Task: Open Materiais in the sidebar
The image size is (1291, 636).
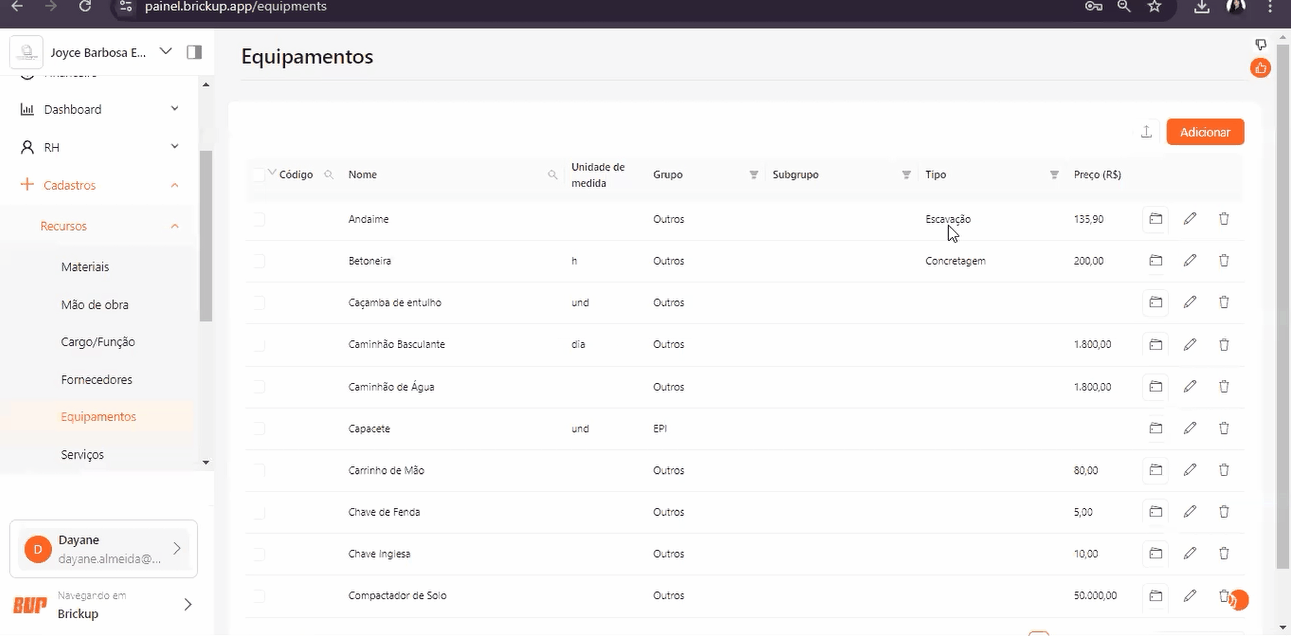Action: 85,267
